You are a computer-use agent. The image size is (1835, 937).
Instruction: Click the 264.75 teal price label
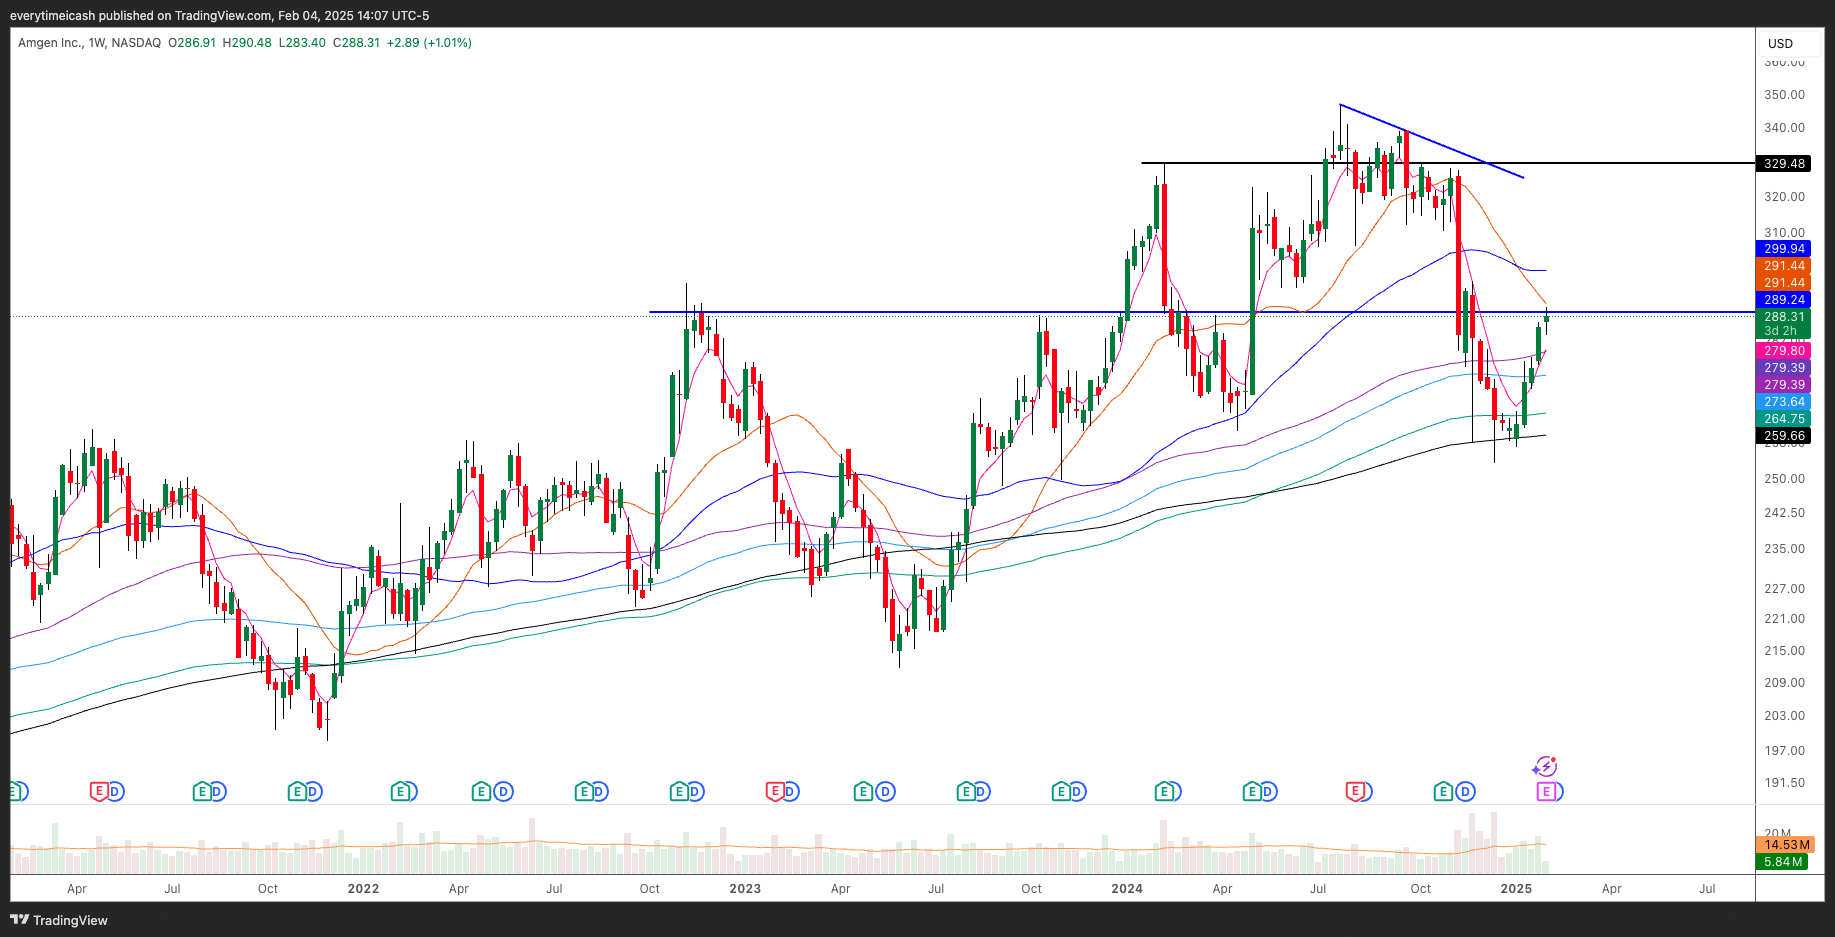pyautogui.click(x=1784, y=418)
